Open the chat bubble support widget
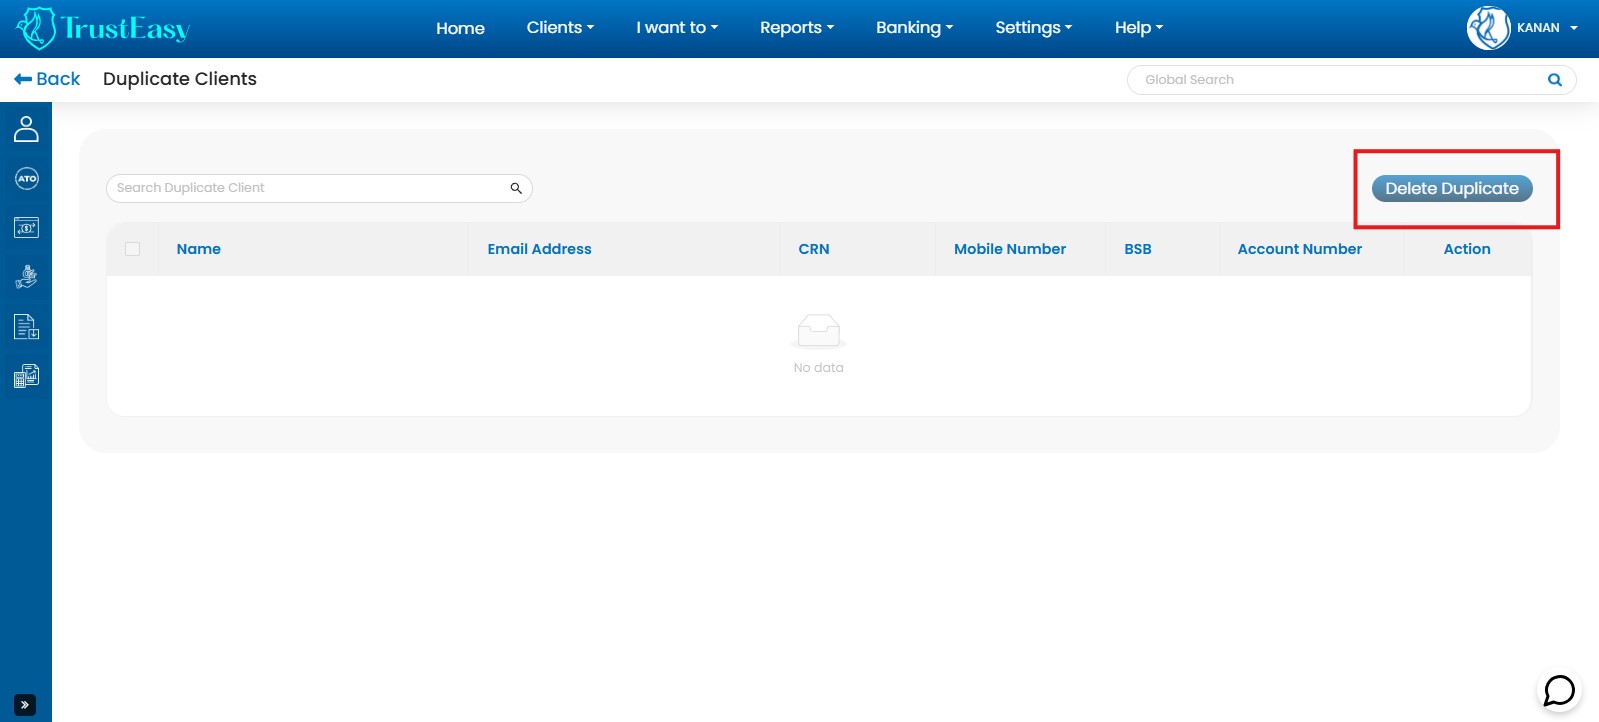The image size is (1599, 722). (x=1558, y=690)
